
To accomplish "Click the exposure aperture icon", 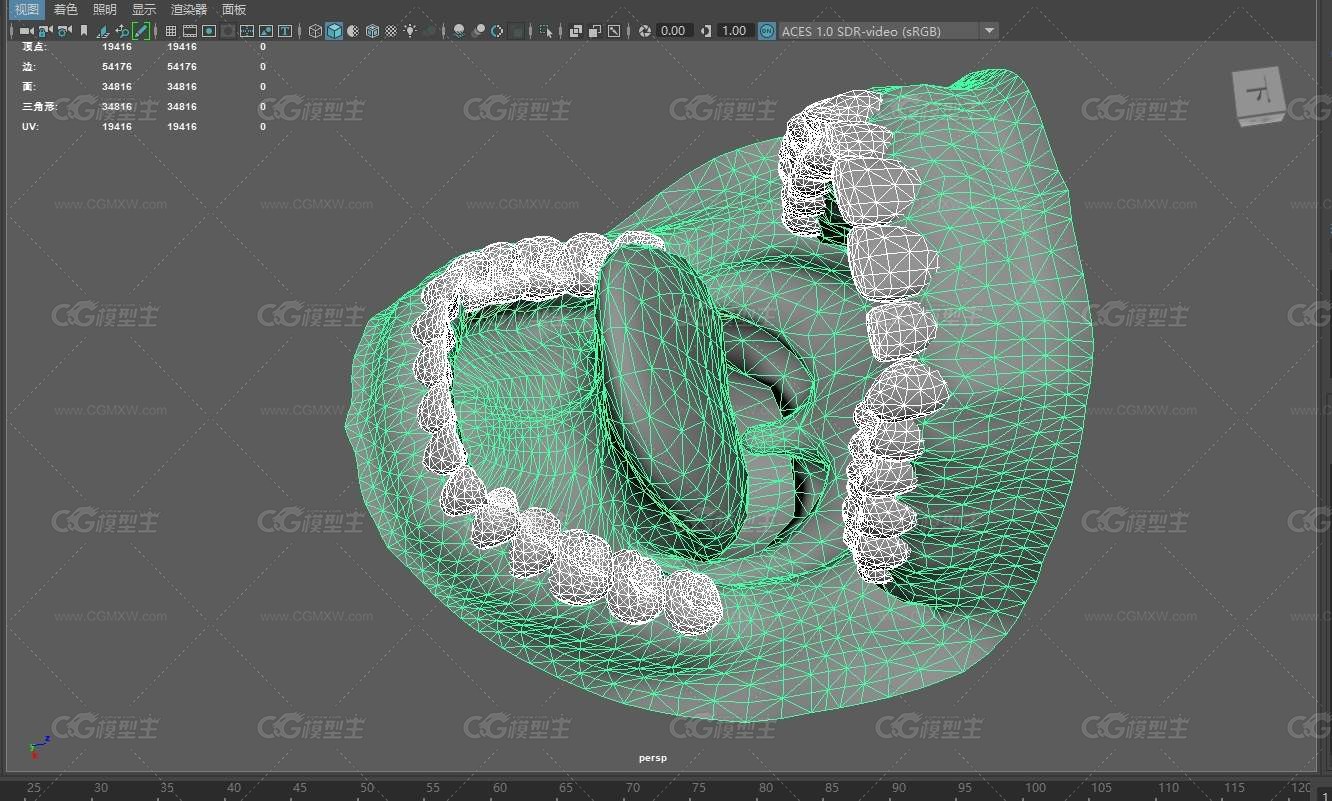I will pyautogui.click(x=645, y=31).
